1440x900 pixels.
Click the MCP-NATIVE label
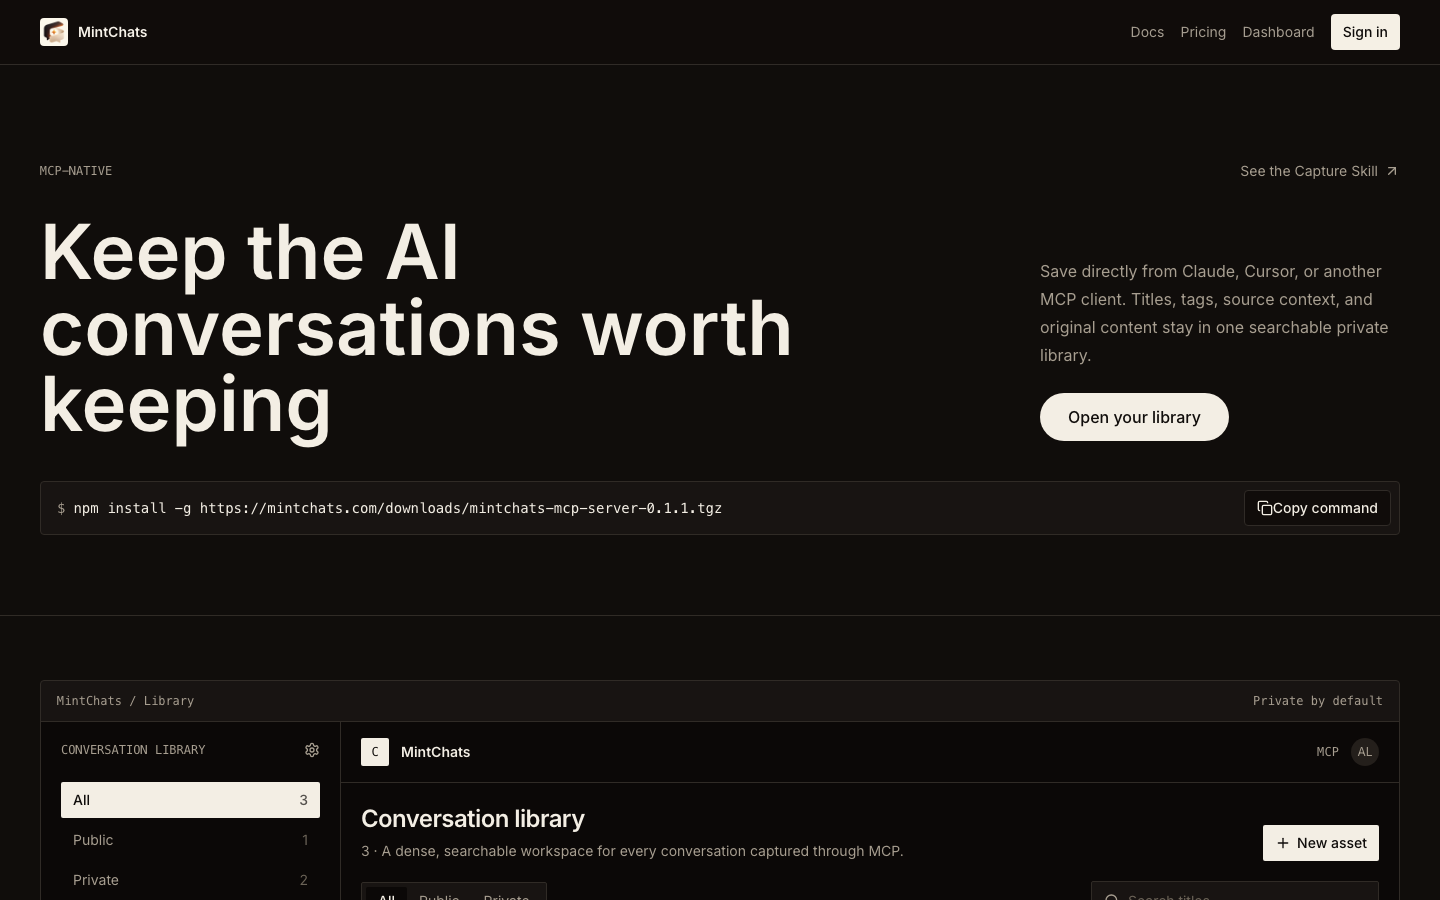(x=76, y=171)
